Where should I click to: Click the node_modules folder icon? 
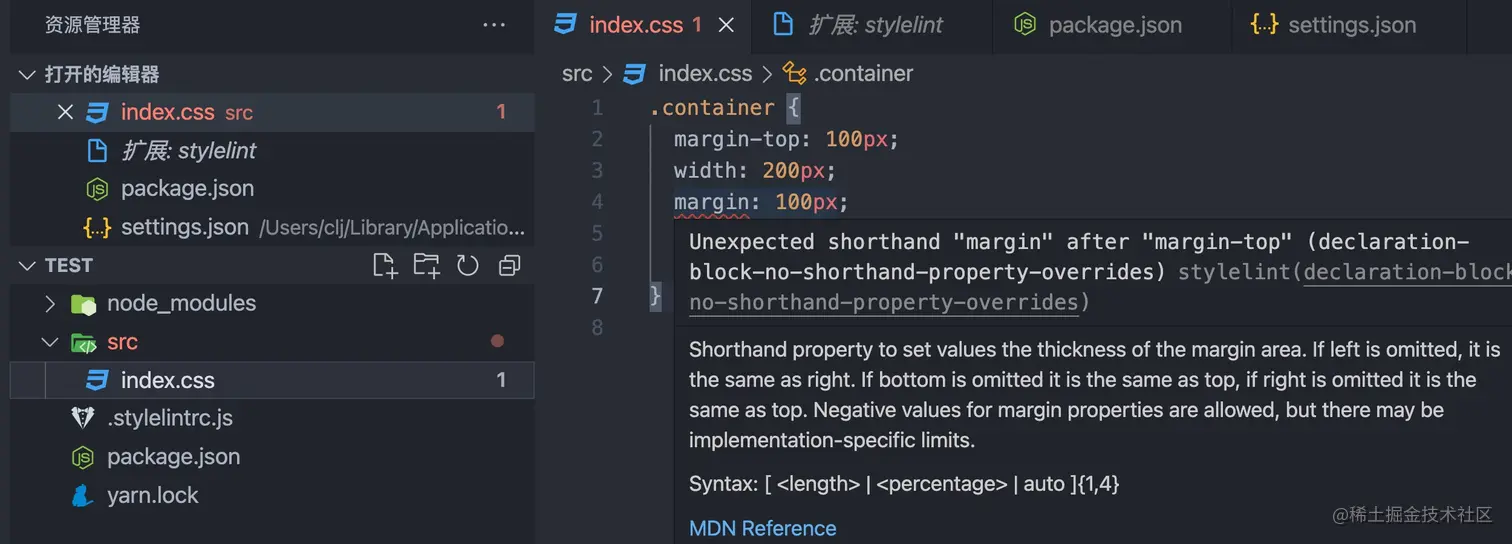pos(84,304)
